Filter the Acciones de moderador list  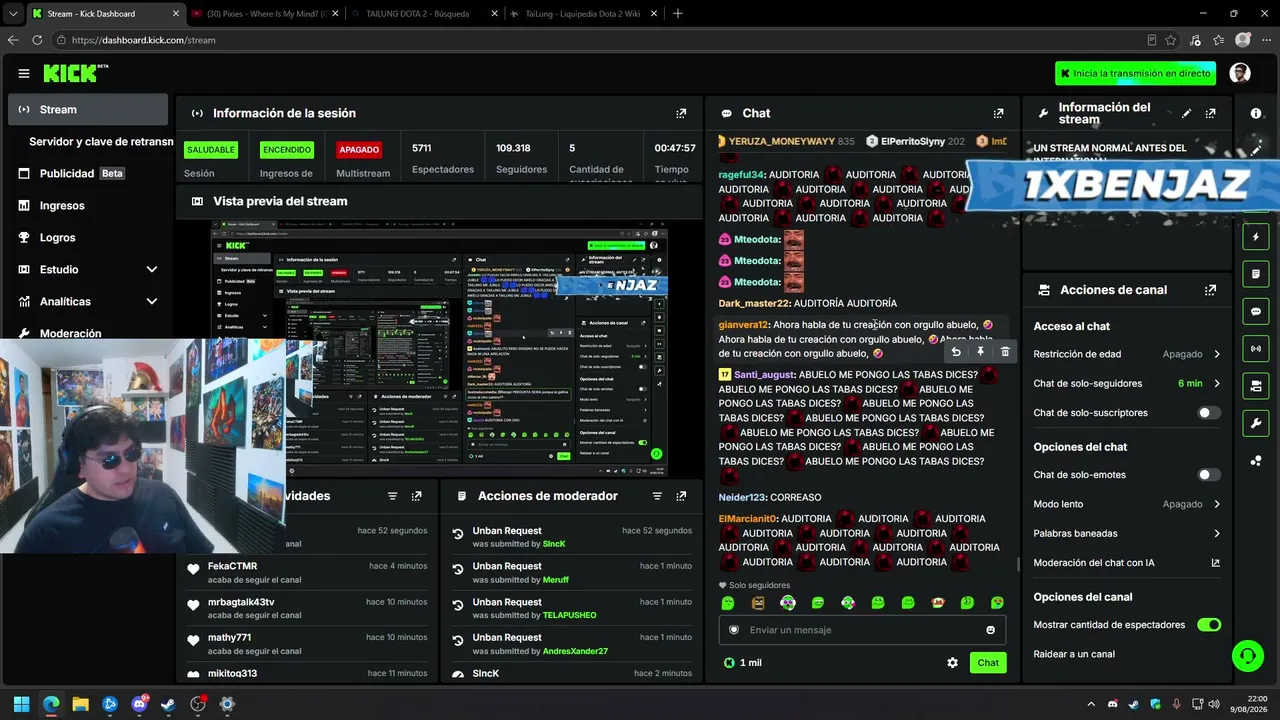[657, 496]
